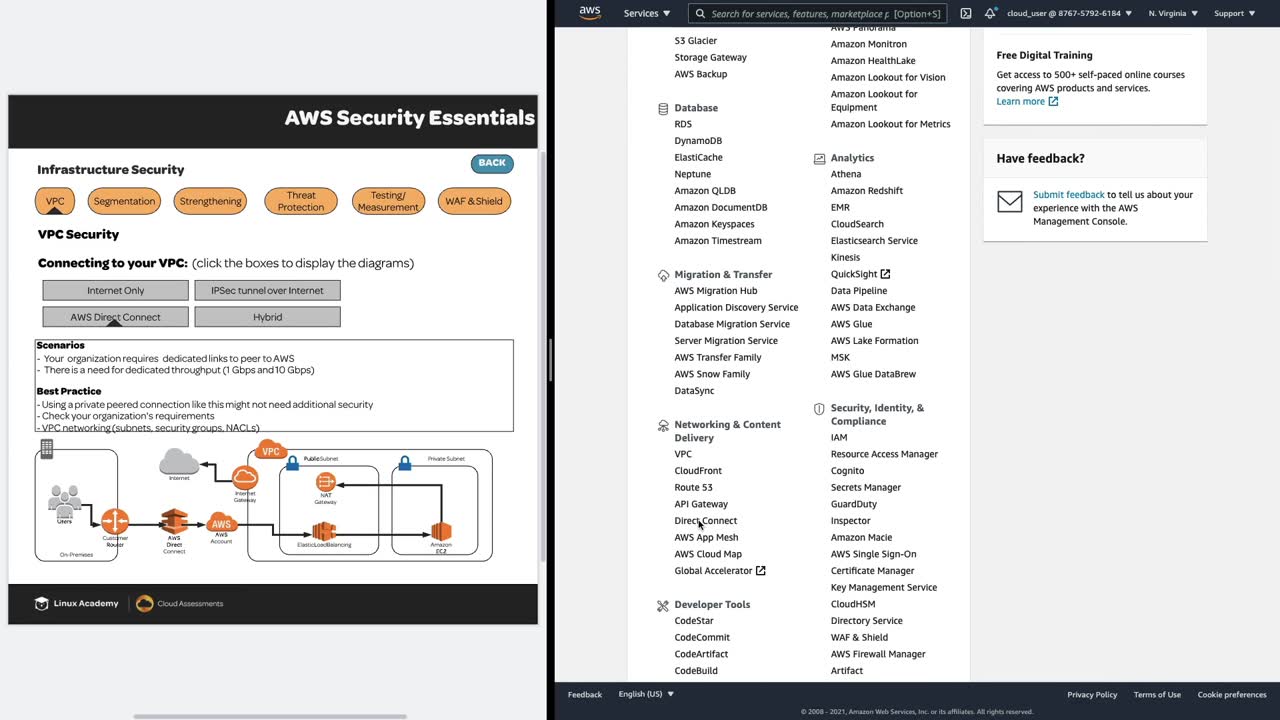Viewport: 1280px width, 720px height.
Task: Click the Database category icon
Action: coord(663,108)
